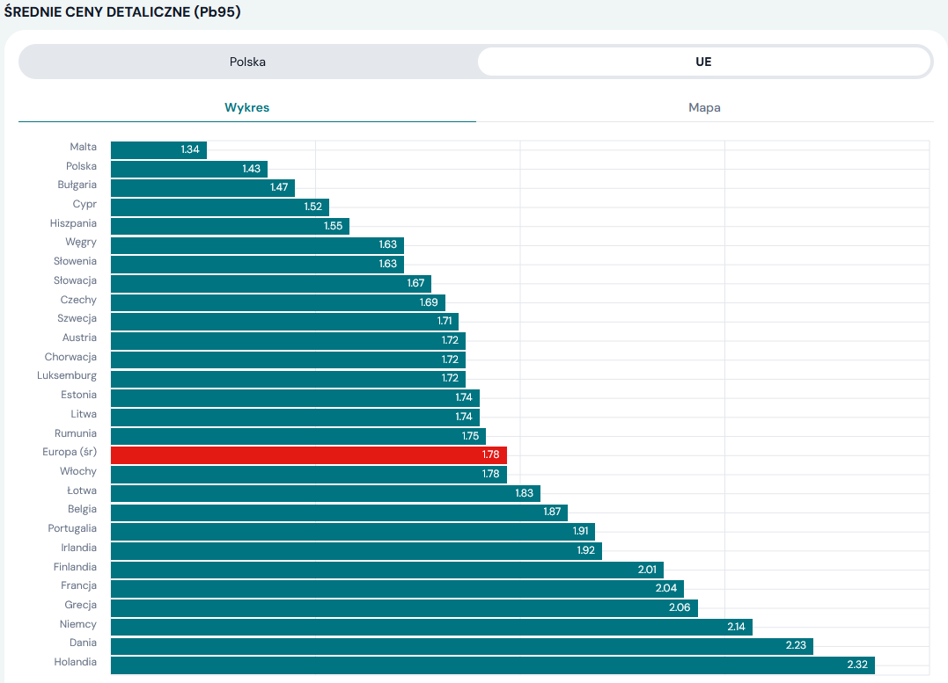Click the Niemcy axis label

78,624
